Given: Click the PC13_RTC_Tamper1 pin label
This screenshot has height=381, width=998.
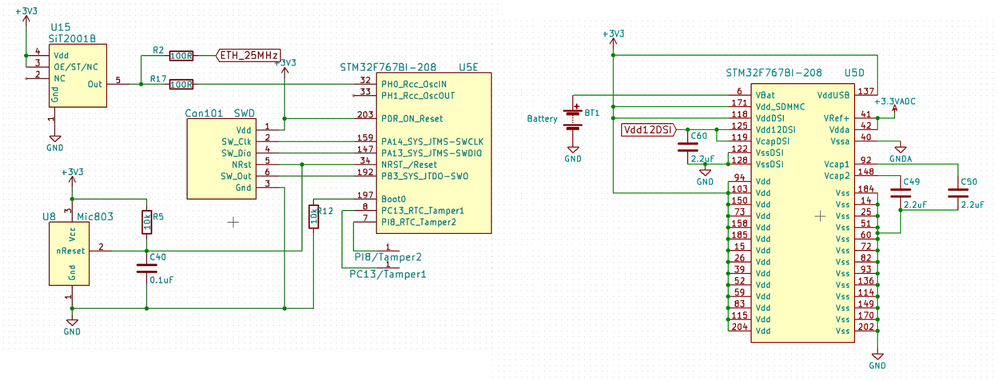Looking at the screenshot, I should (x=423, y=211).
